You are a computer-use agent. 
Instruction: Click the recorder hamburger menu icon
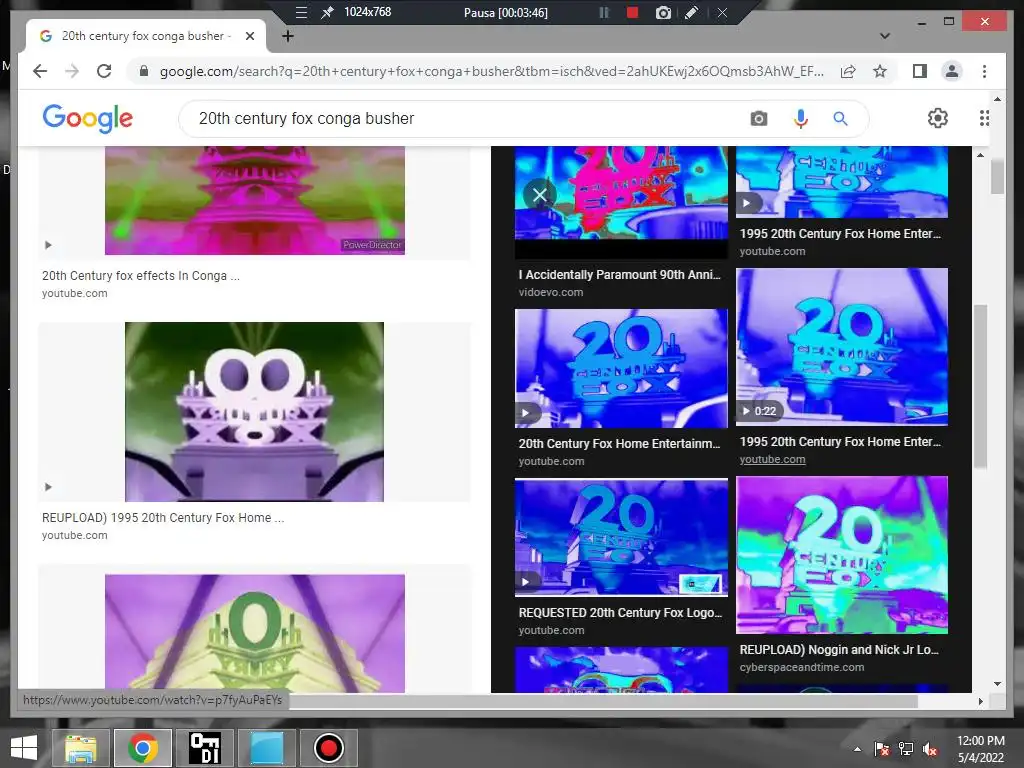301,12
